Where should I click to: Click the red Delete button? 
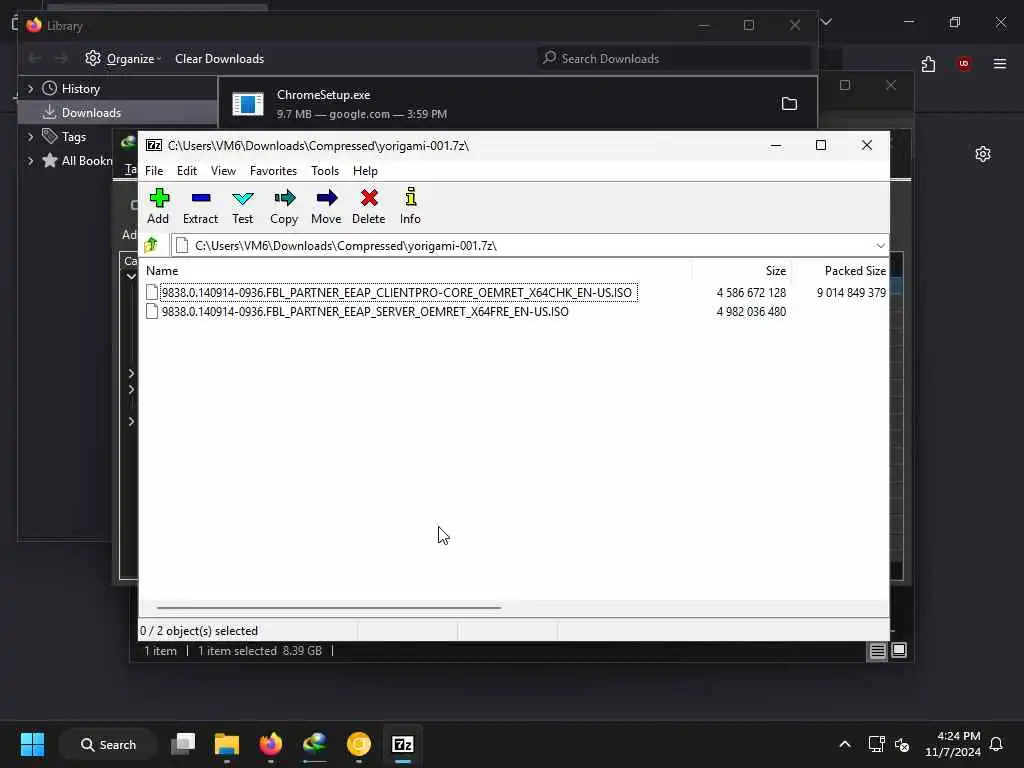[x=369, y=206]
